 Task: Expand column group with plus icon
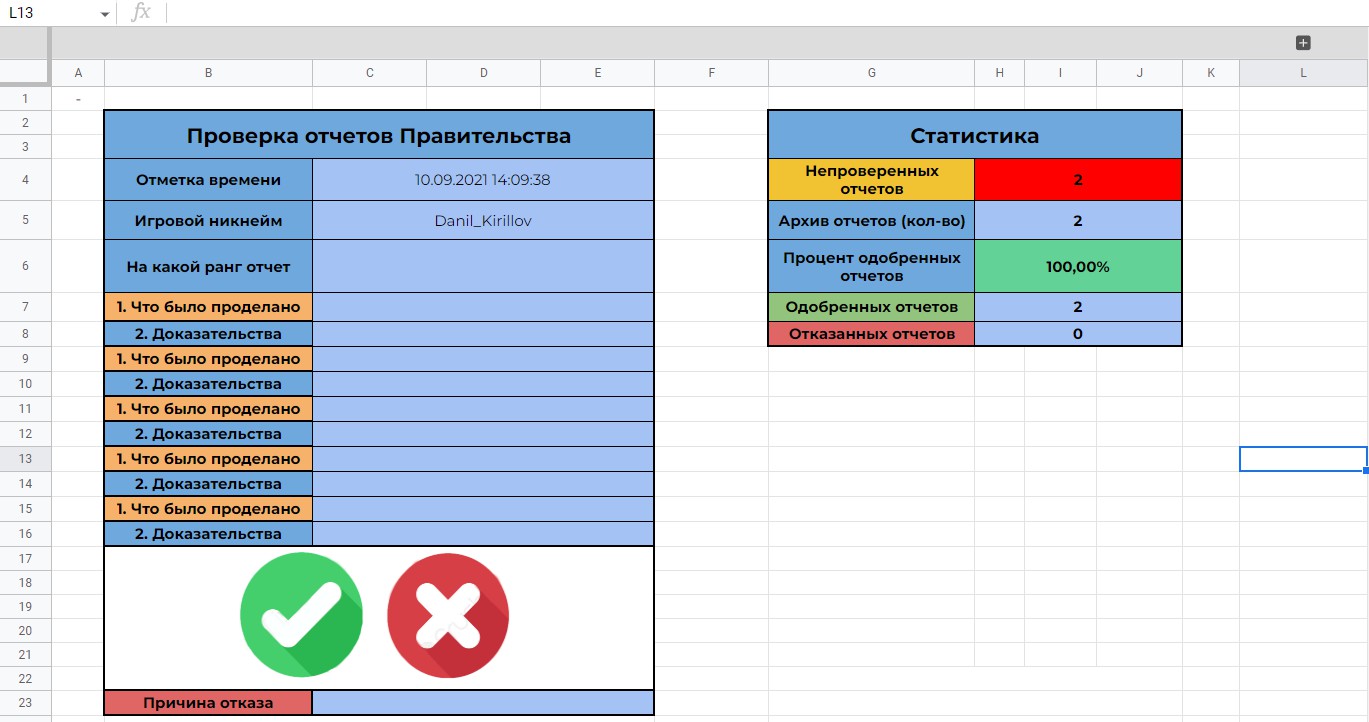[x=1303, y=43]
